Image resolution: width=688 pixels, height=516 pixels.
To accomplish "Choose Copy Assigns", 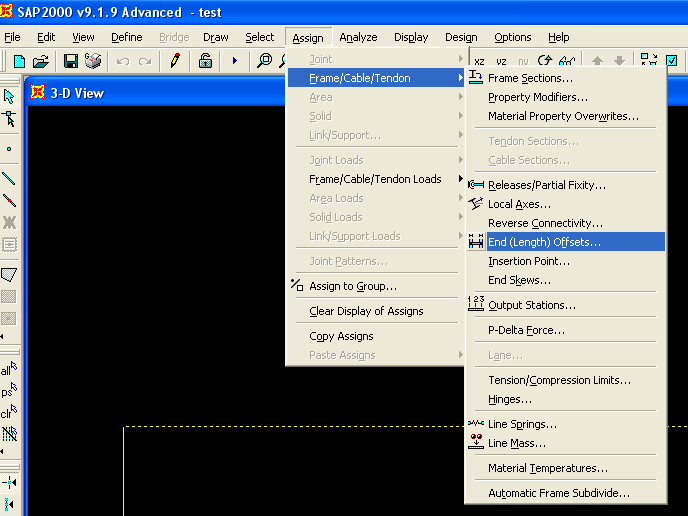I will point(376,336).
